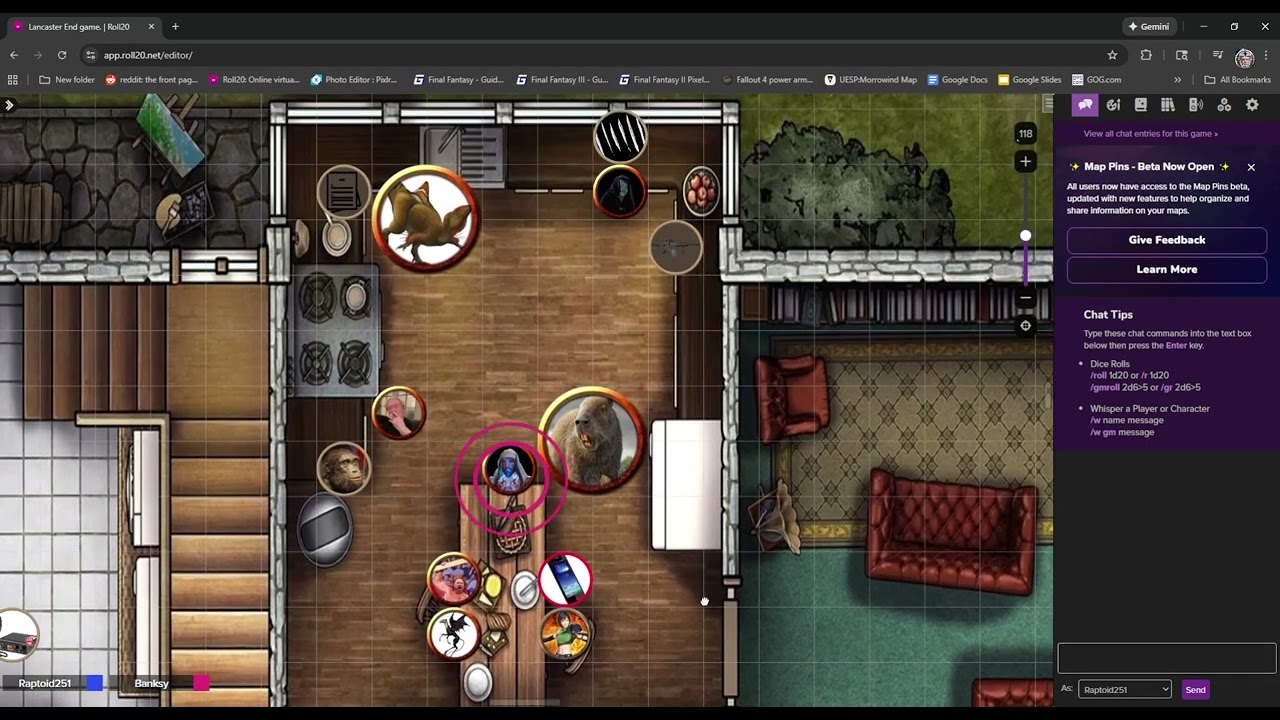Select the brown bear token

click(x=591, y=440)
